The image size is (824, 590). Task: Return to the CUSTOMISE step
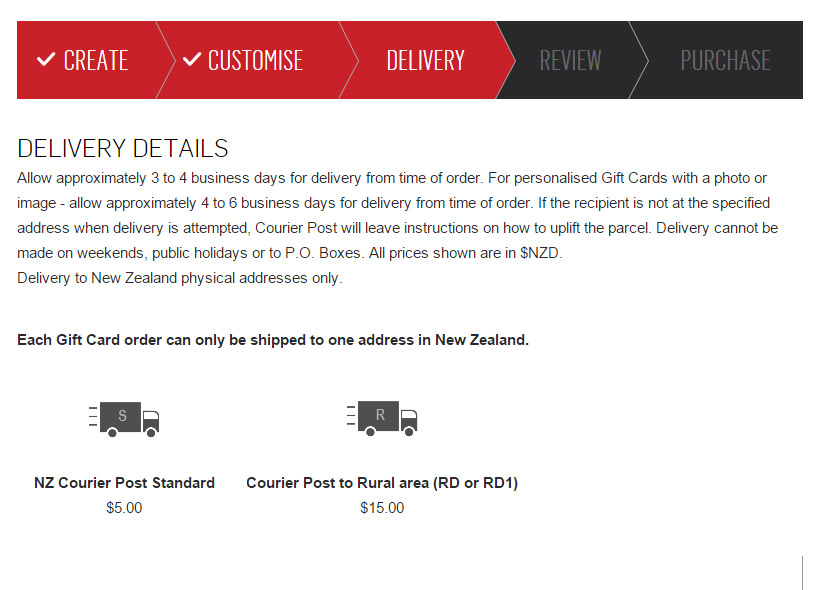[x=255, y=60]
